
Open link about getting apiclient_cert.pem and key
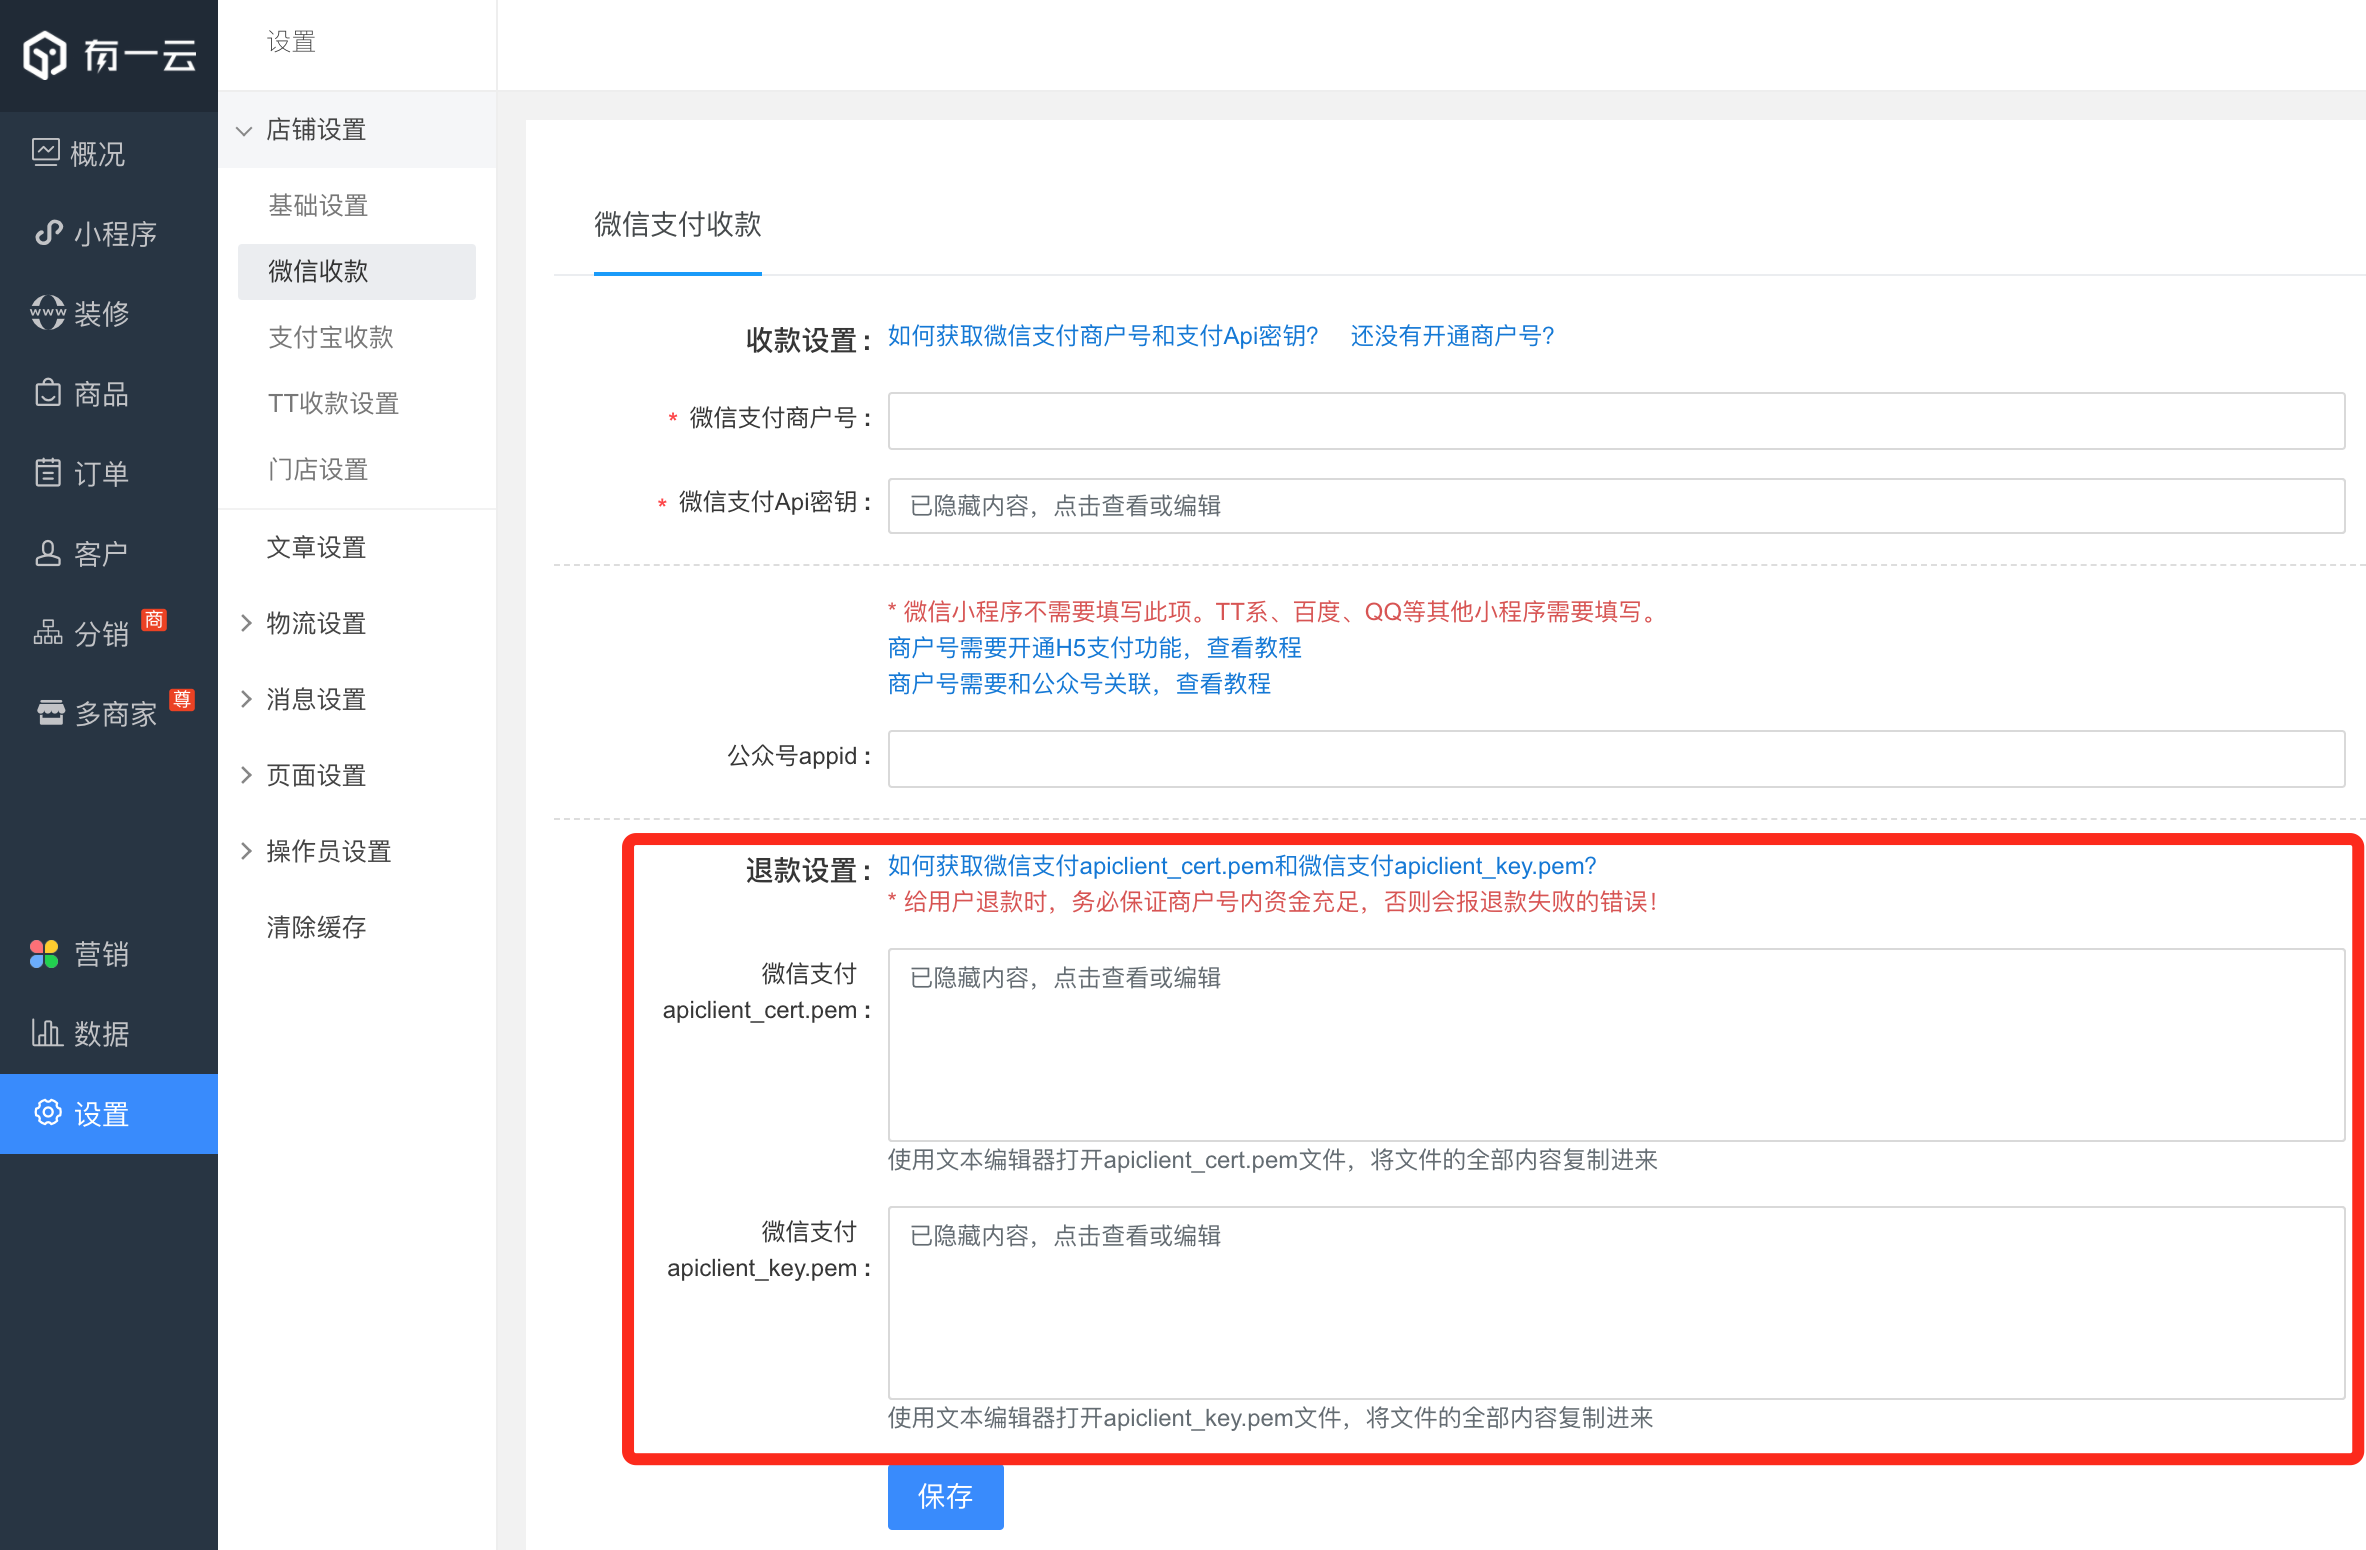1242,866
